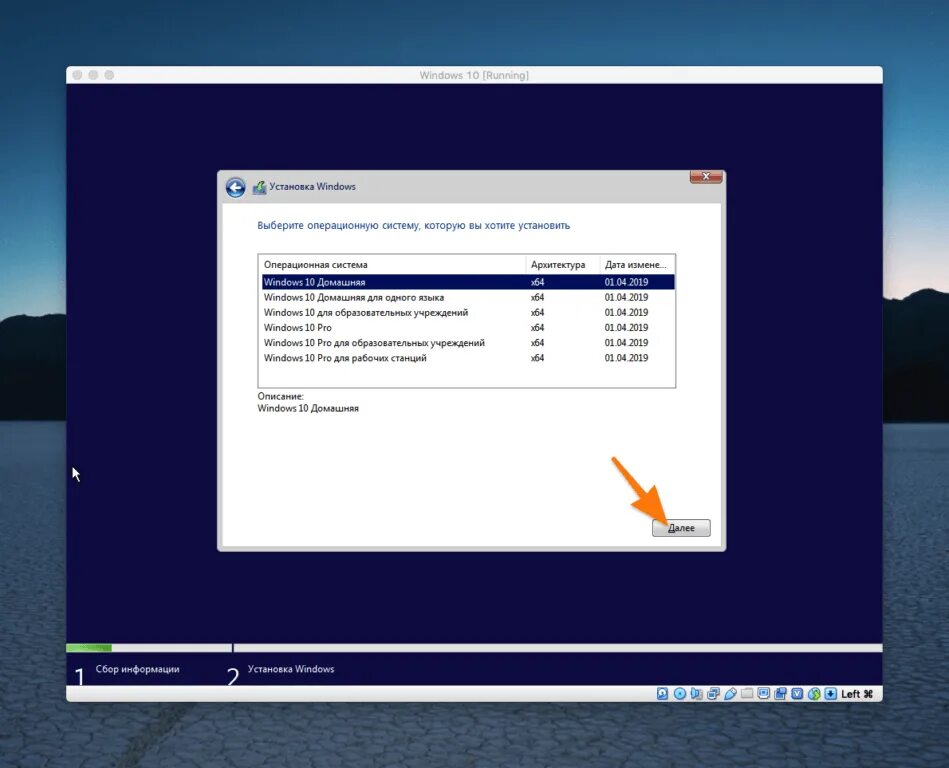Image resolution: width=949 pixels, height=768 pixels.
Task: Select Windows 10 для образовательных учреждений
Action: click(468, 312)
